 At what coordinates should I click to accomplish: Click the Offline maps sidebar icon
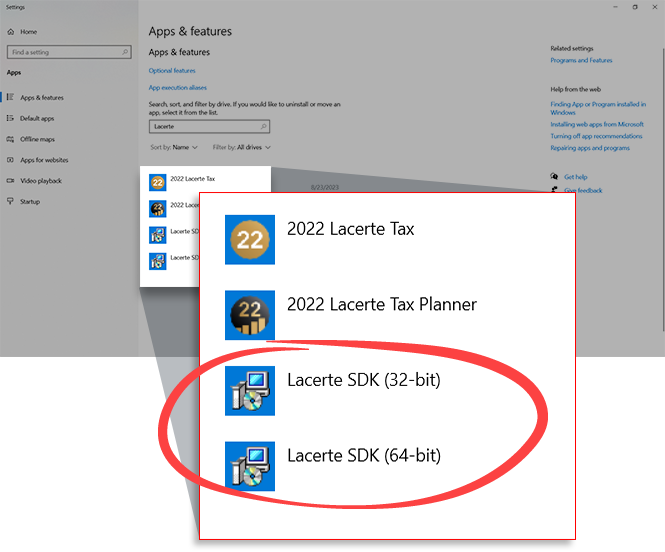(11, 139)
